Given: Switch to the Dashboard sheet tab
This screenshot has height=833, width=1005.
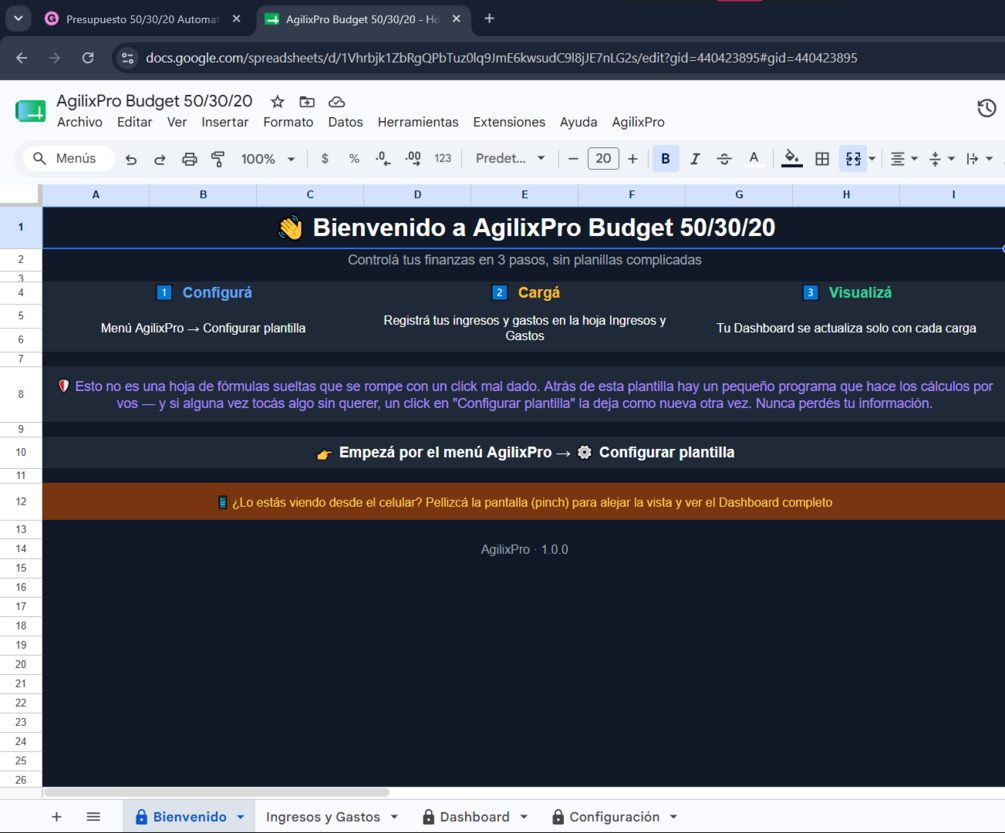Looking at the screenshot, I should click(x=474, y=817).
